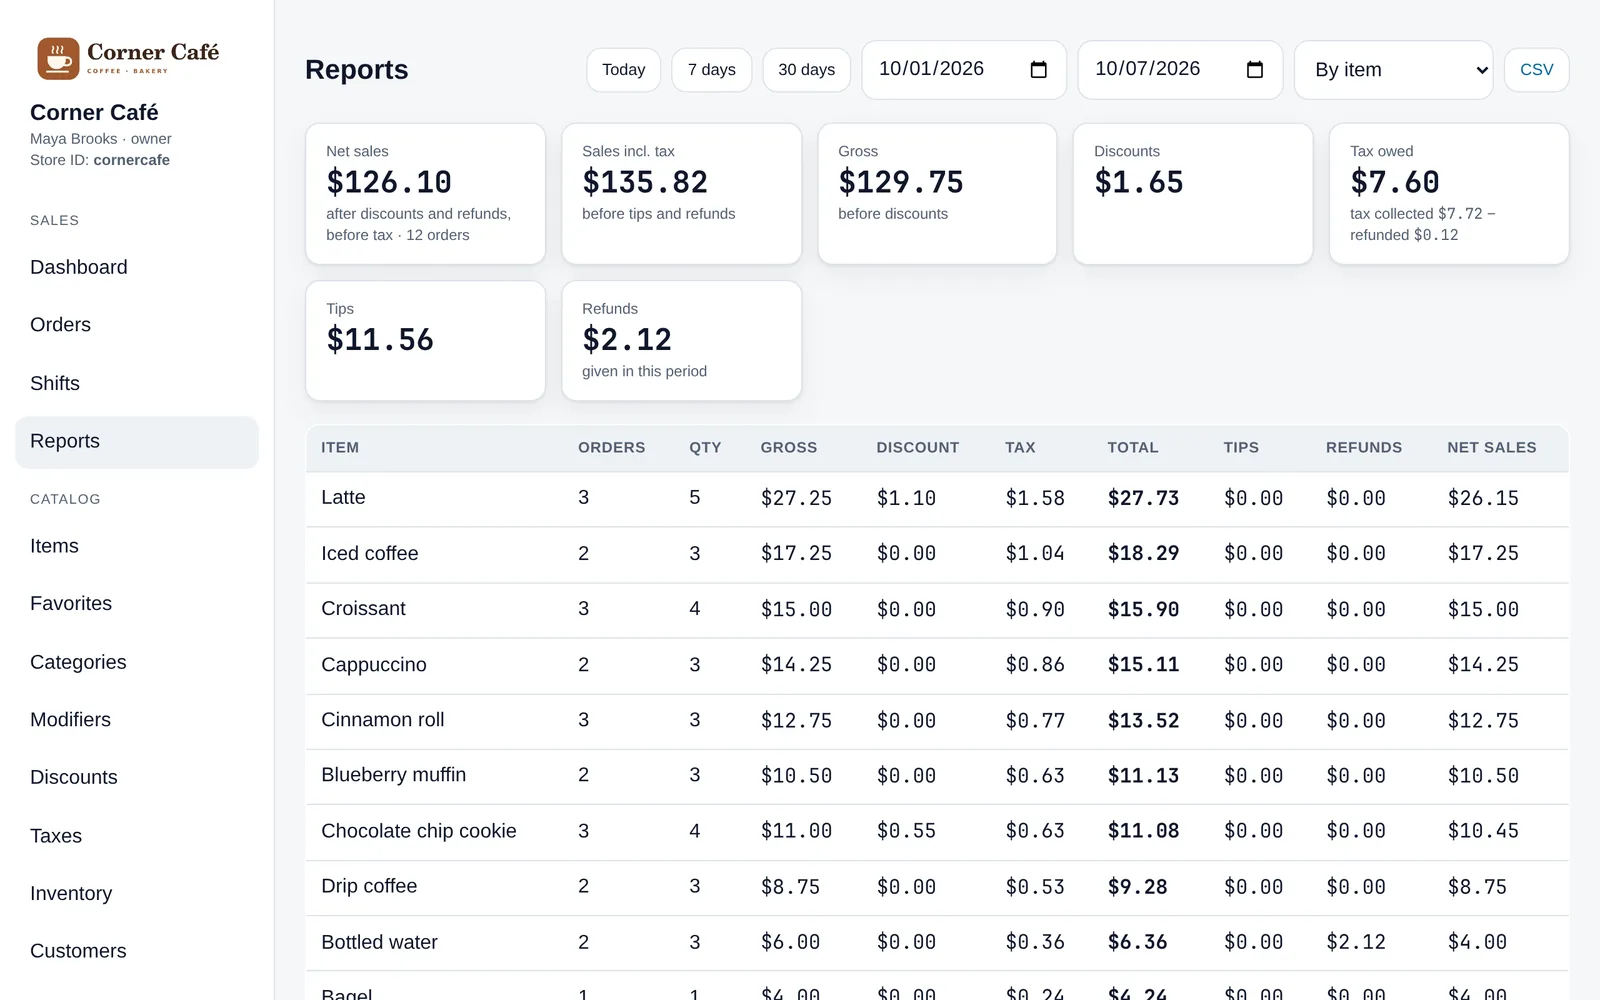This screenshot has width=1600, height=1000.
Task: Select the Today range button
Action: click(x=623, y=70)
